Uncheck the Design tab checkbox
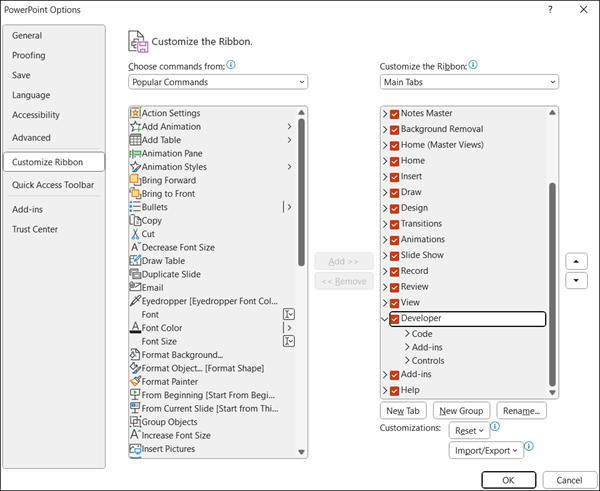The width and height of the screenshot is (600, 491). click(395, 209)
